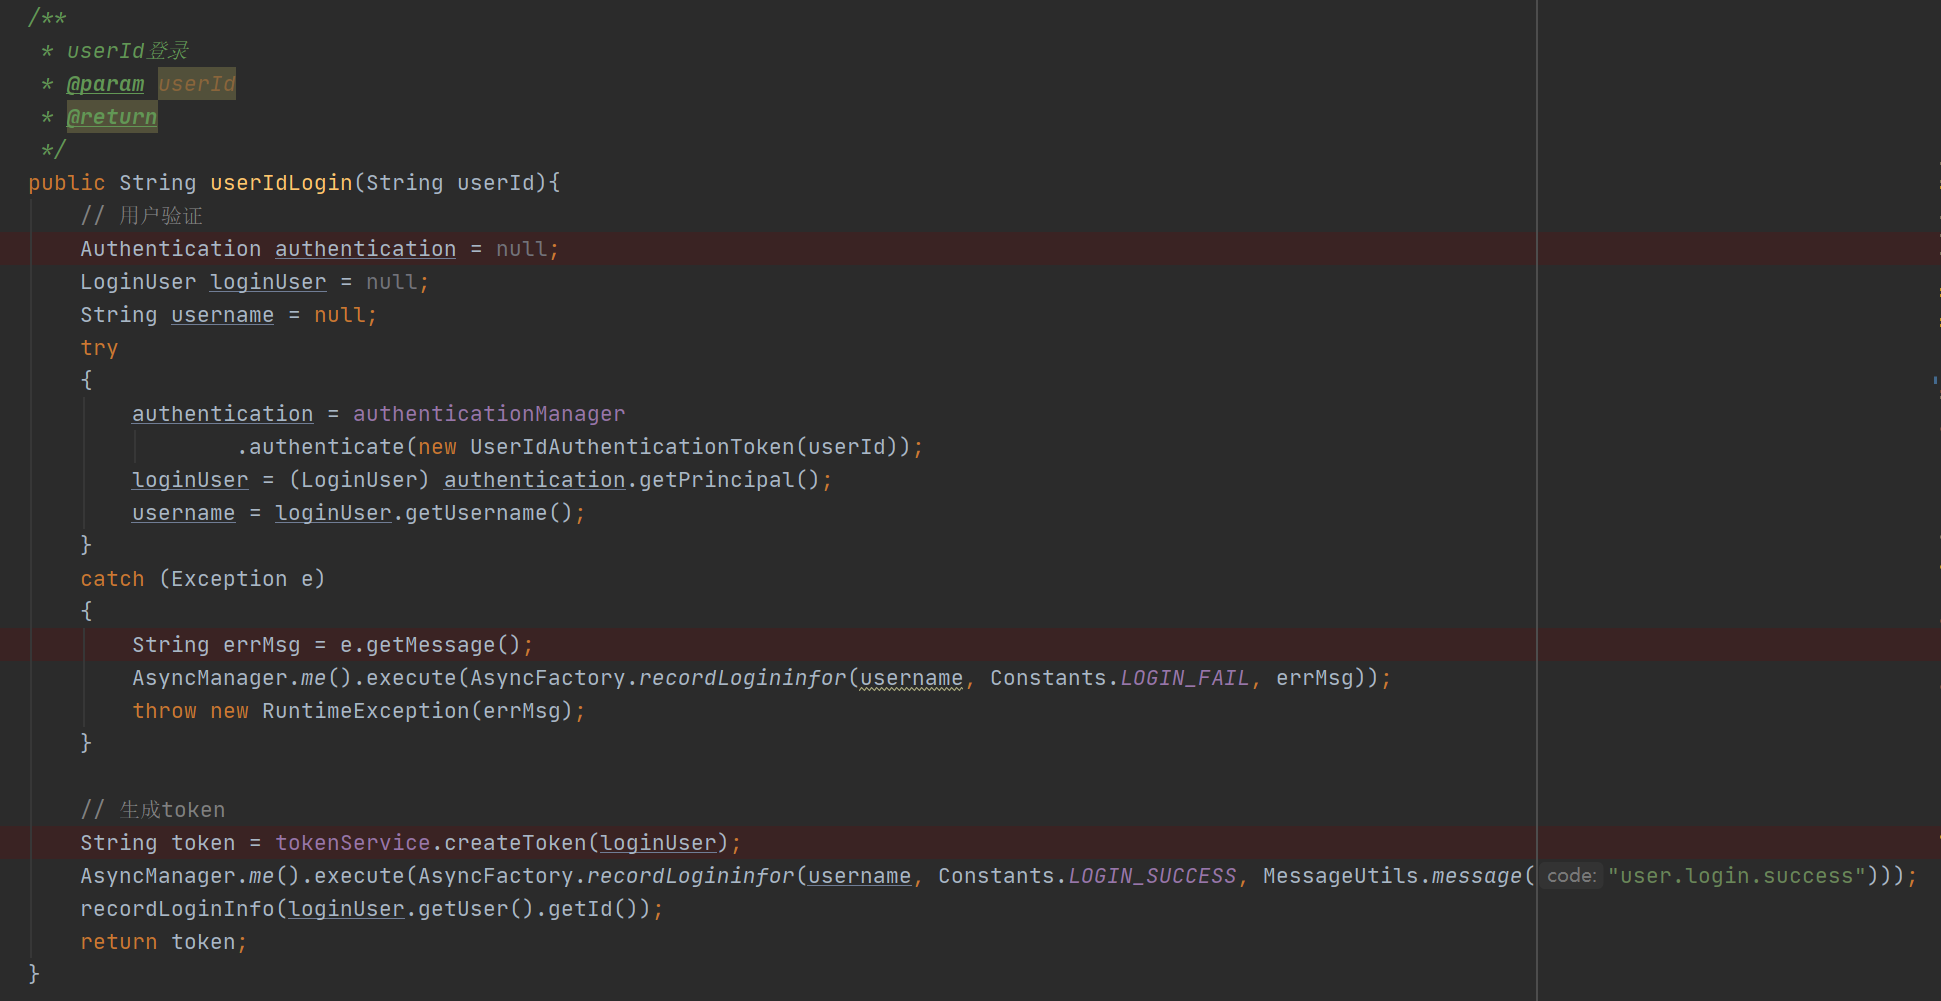The width and height of the screenshot is (1941, 1001).
Task: Click the inline 'code:' parameter hint
Action: 1570,875
